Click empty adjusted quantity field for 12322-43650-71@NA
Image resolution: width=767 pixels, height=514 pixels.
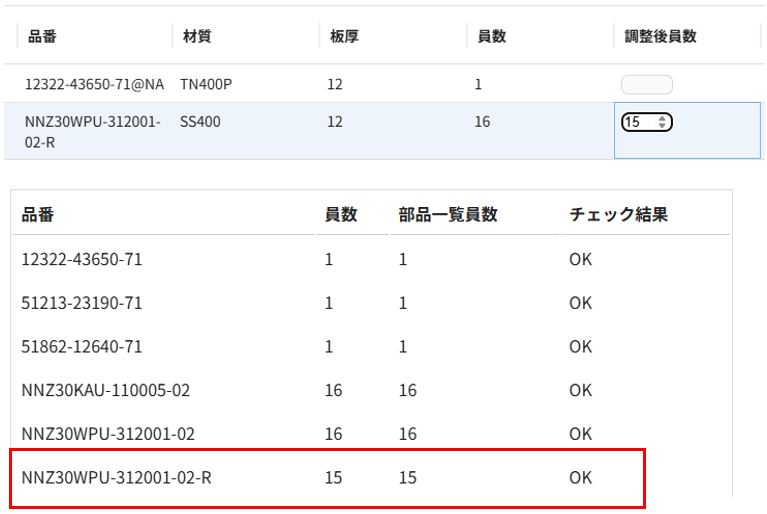(647, 85)
